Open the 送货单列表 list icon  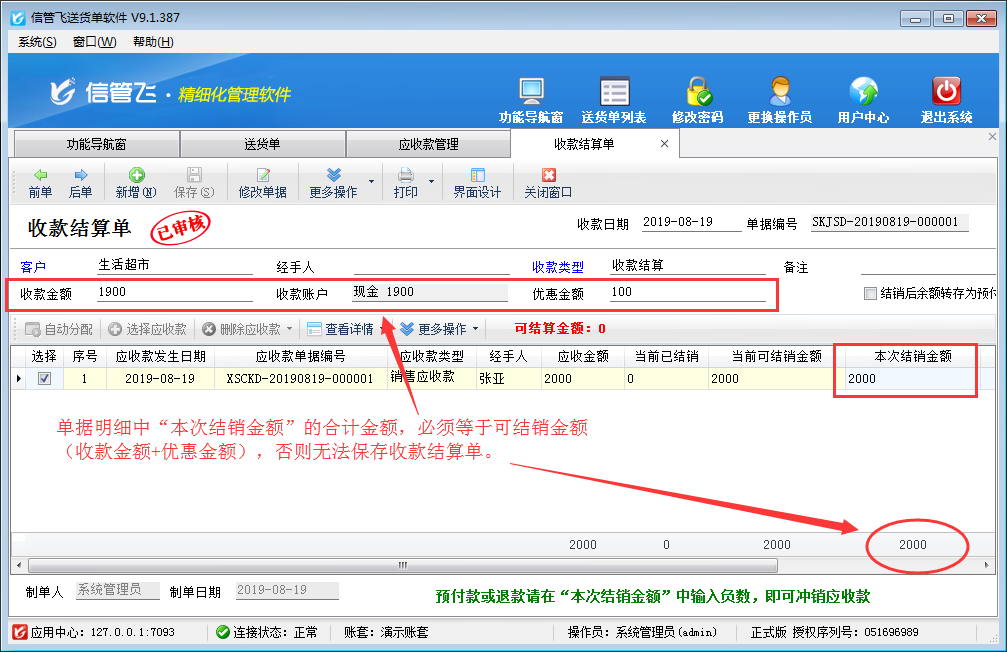pos(614,92)
